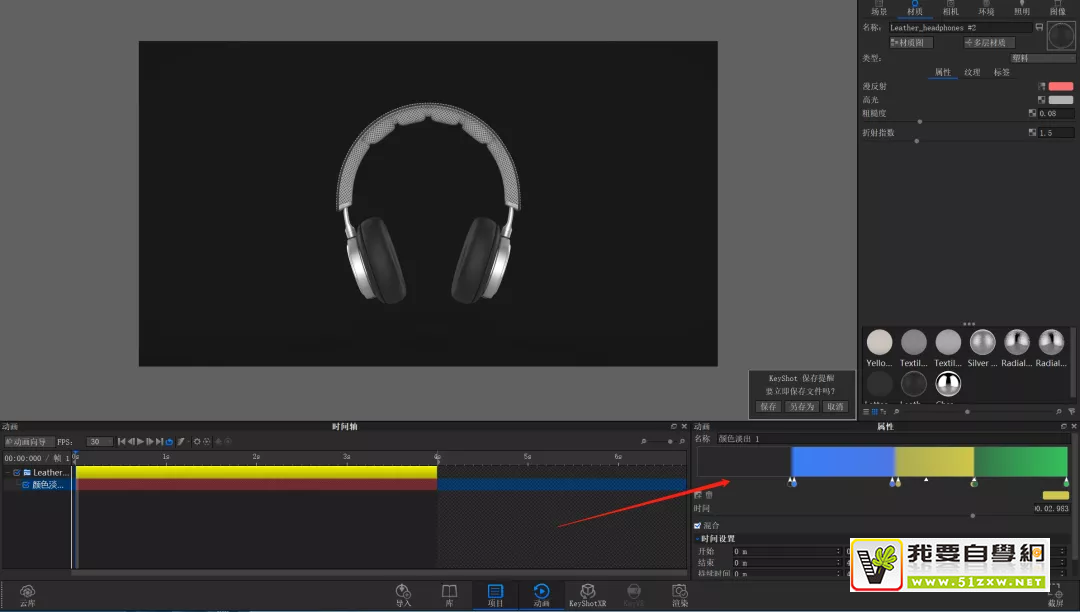Open the Library (库) panel icon

(450, 592)
